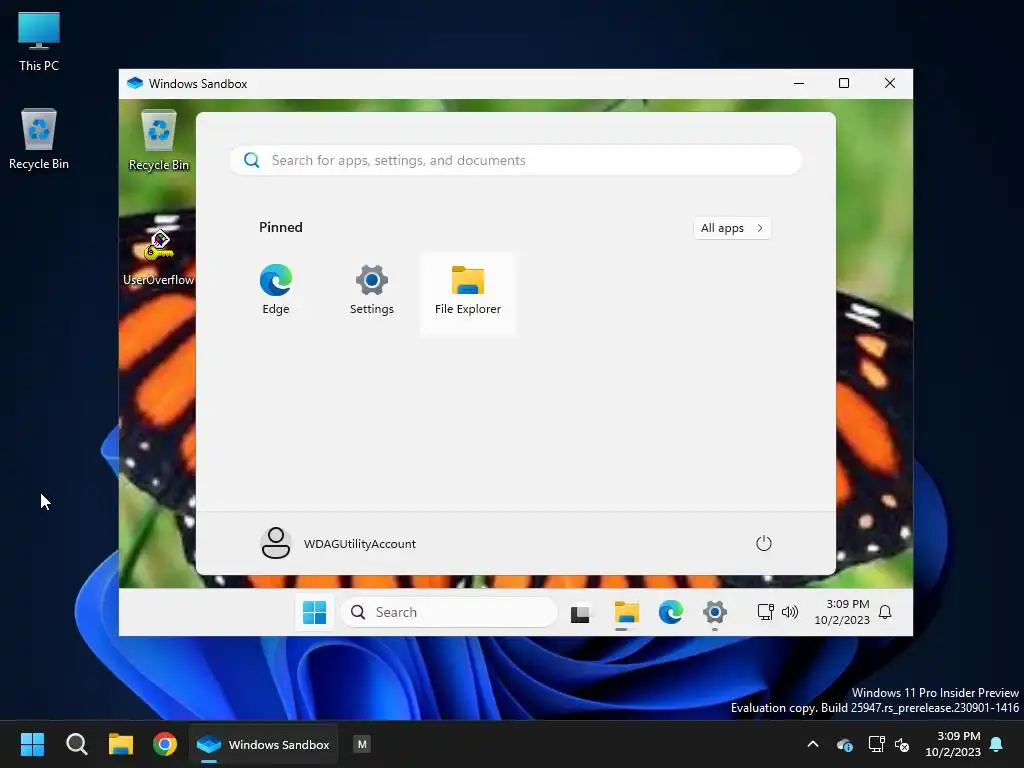Open the sandbox power options button

763,543
